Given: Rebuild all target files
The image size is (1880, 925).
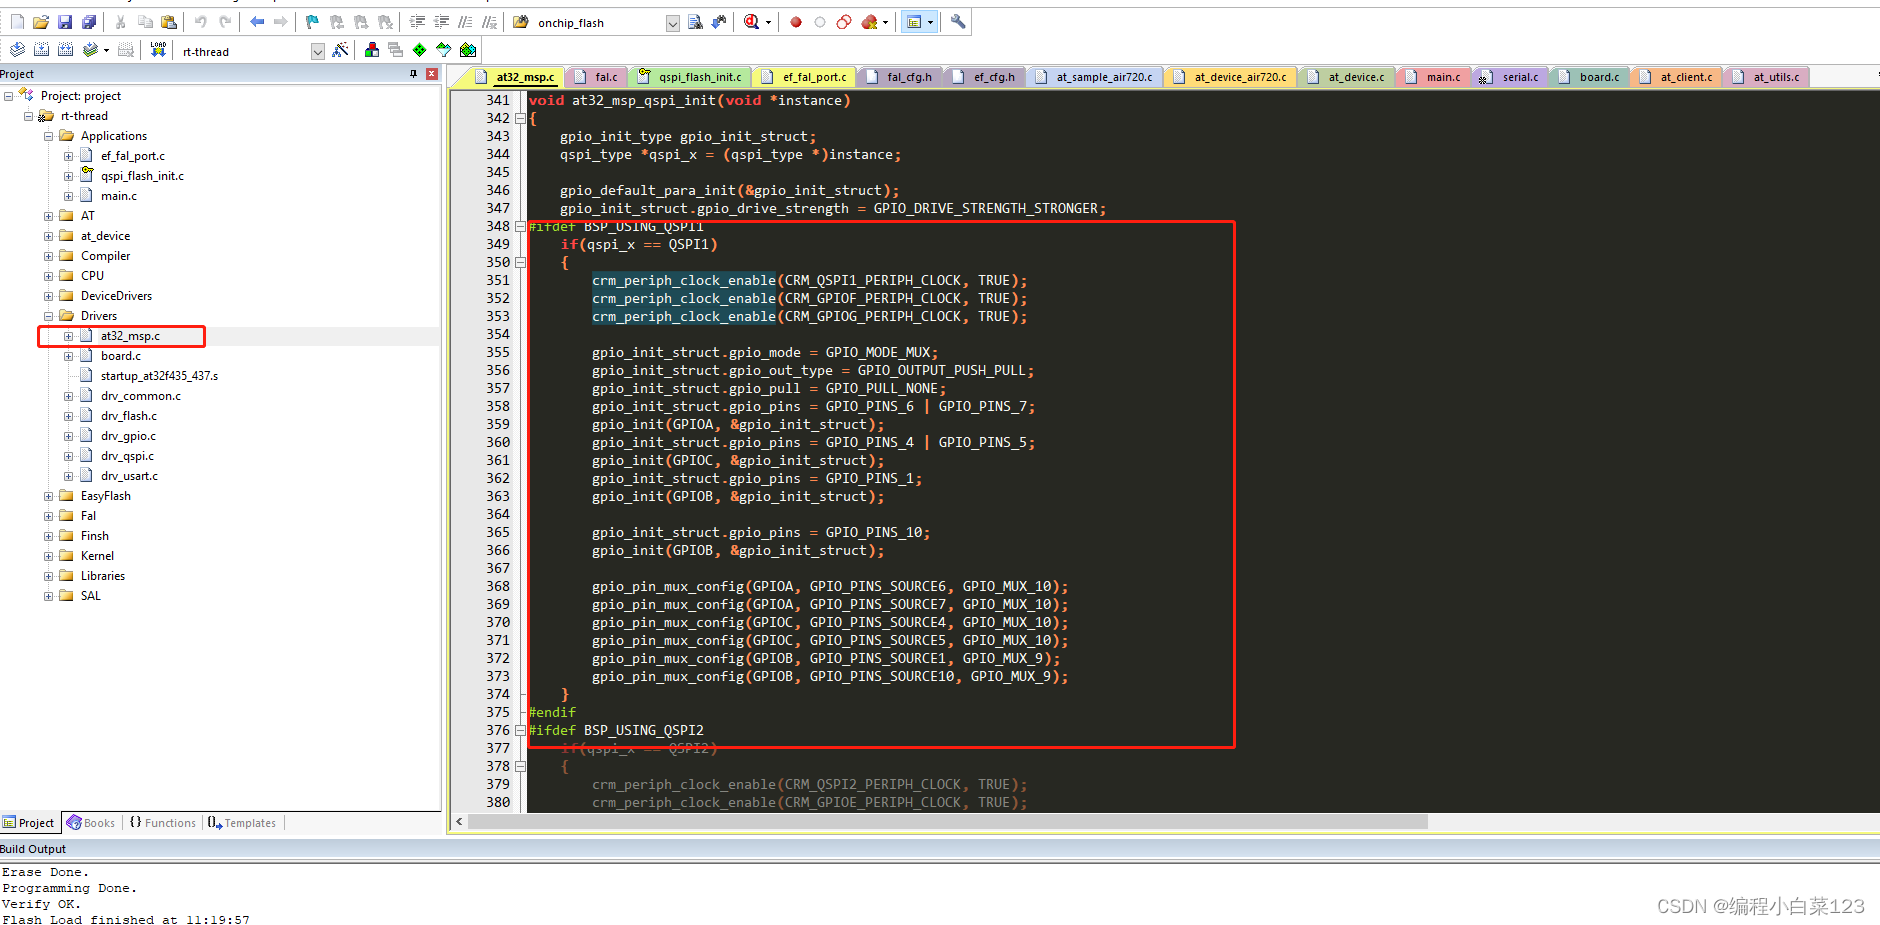Looking at the screenshot, I should pos(64,48).
